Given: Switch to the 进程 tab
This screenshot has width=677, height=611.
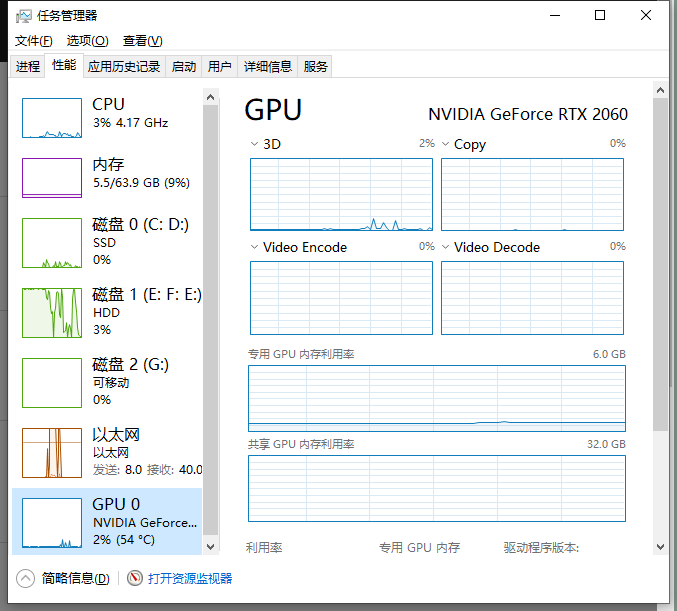Looking at the screenshot, I should coord(28,66).
